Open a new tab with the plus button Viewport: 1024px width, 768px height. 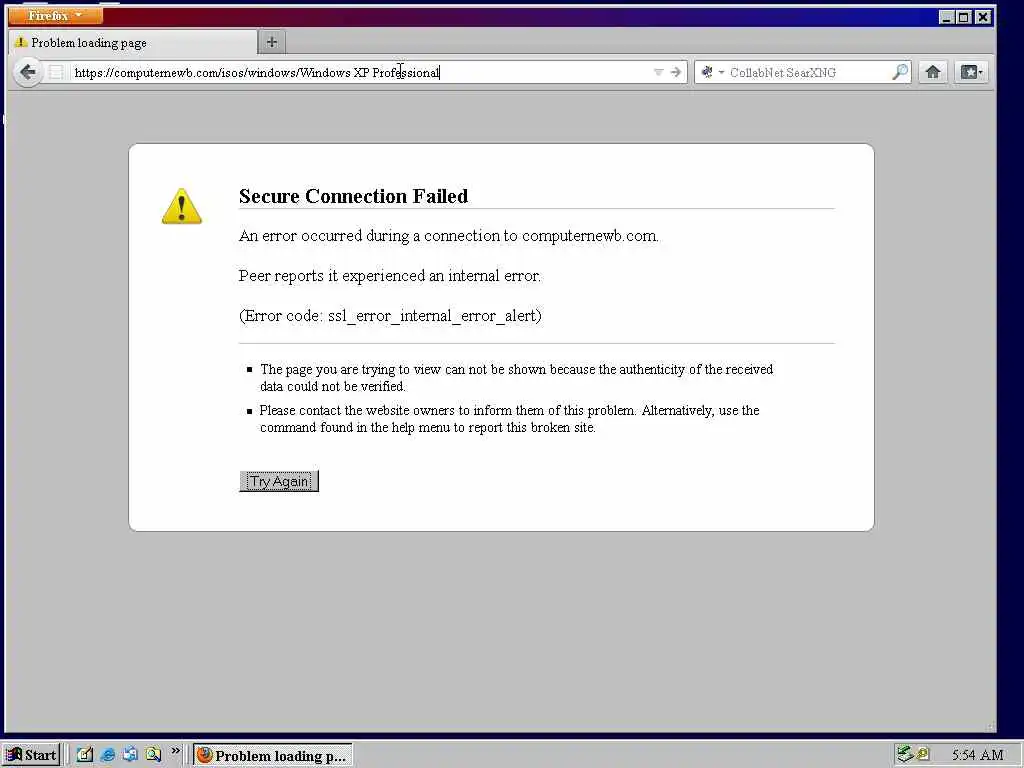[x=272, y=42]
